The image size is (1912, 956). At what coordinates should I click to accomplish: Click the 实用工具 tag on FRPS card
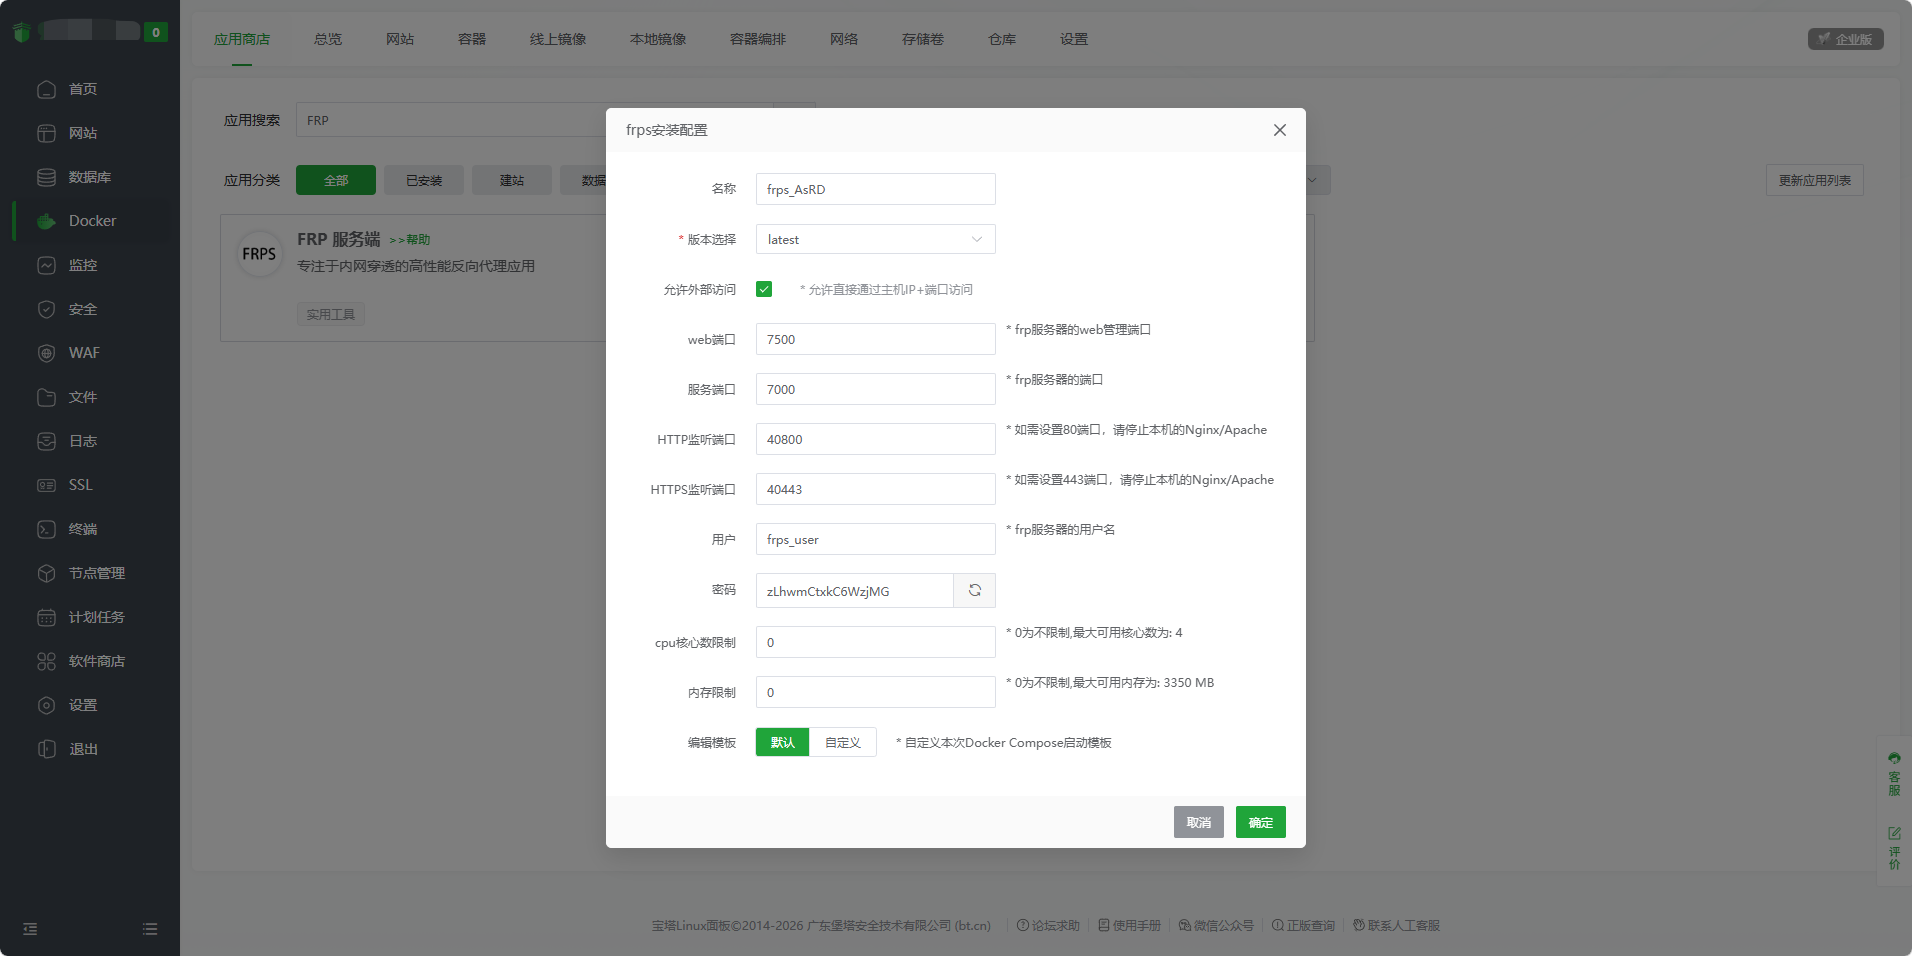coord(330,314)
